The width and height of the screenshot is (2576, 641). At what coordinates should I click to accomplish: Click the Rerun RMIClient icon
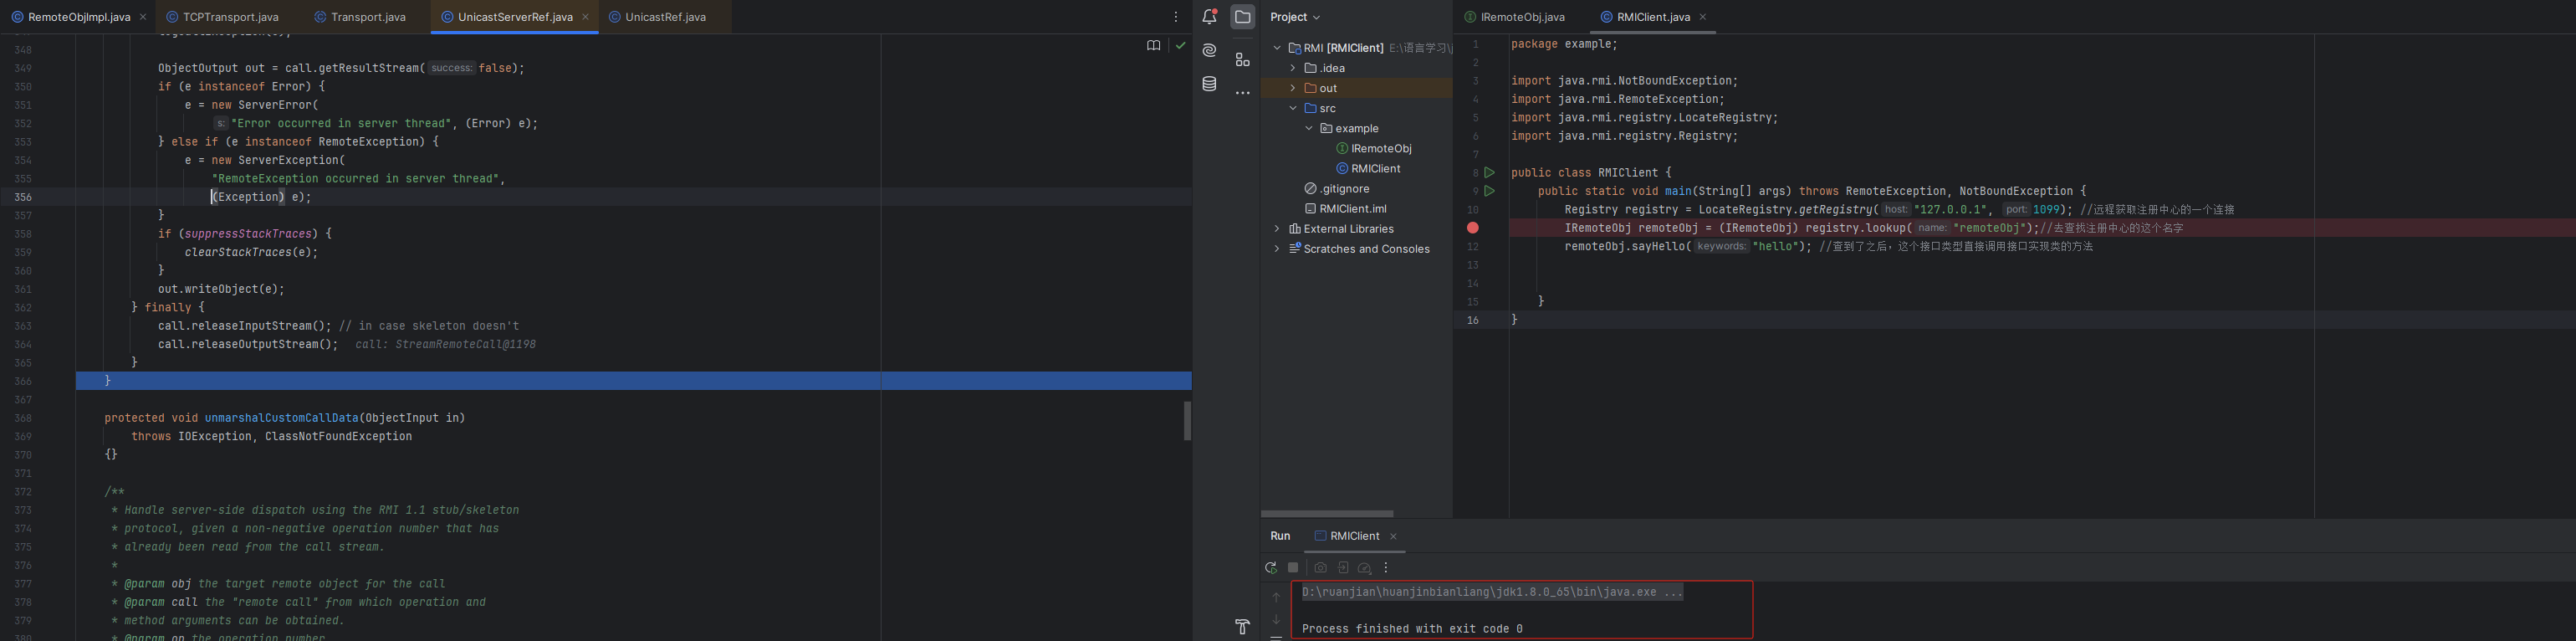1271,568
